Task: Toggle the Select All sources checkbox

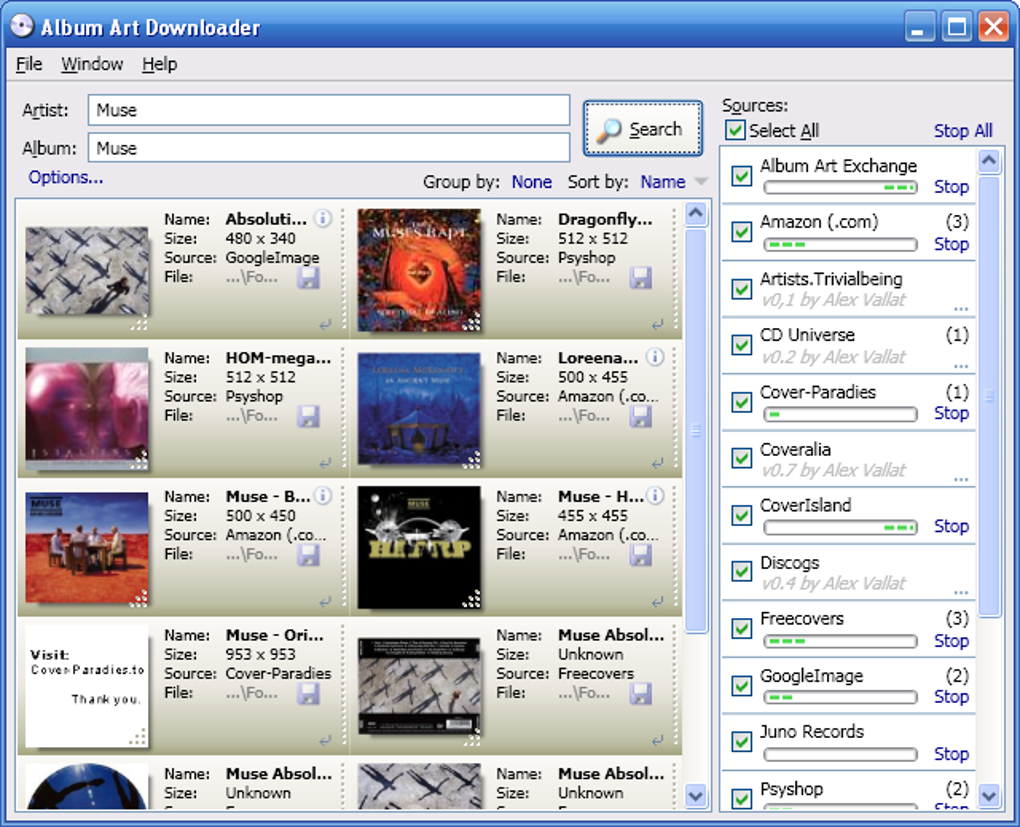Action: point(735,130)
